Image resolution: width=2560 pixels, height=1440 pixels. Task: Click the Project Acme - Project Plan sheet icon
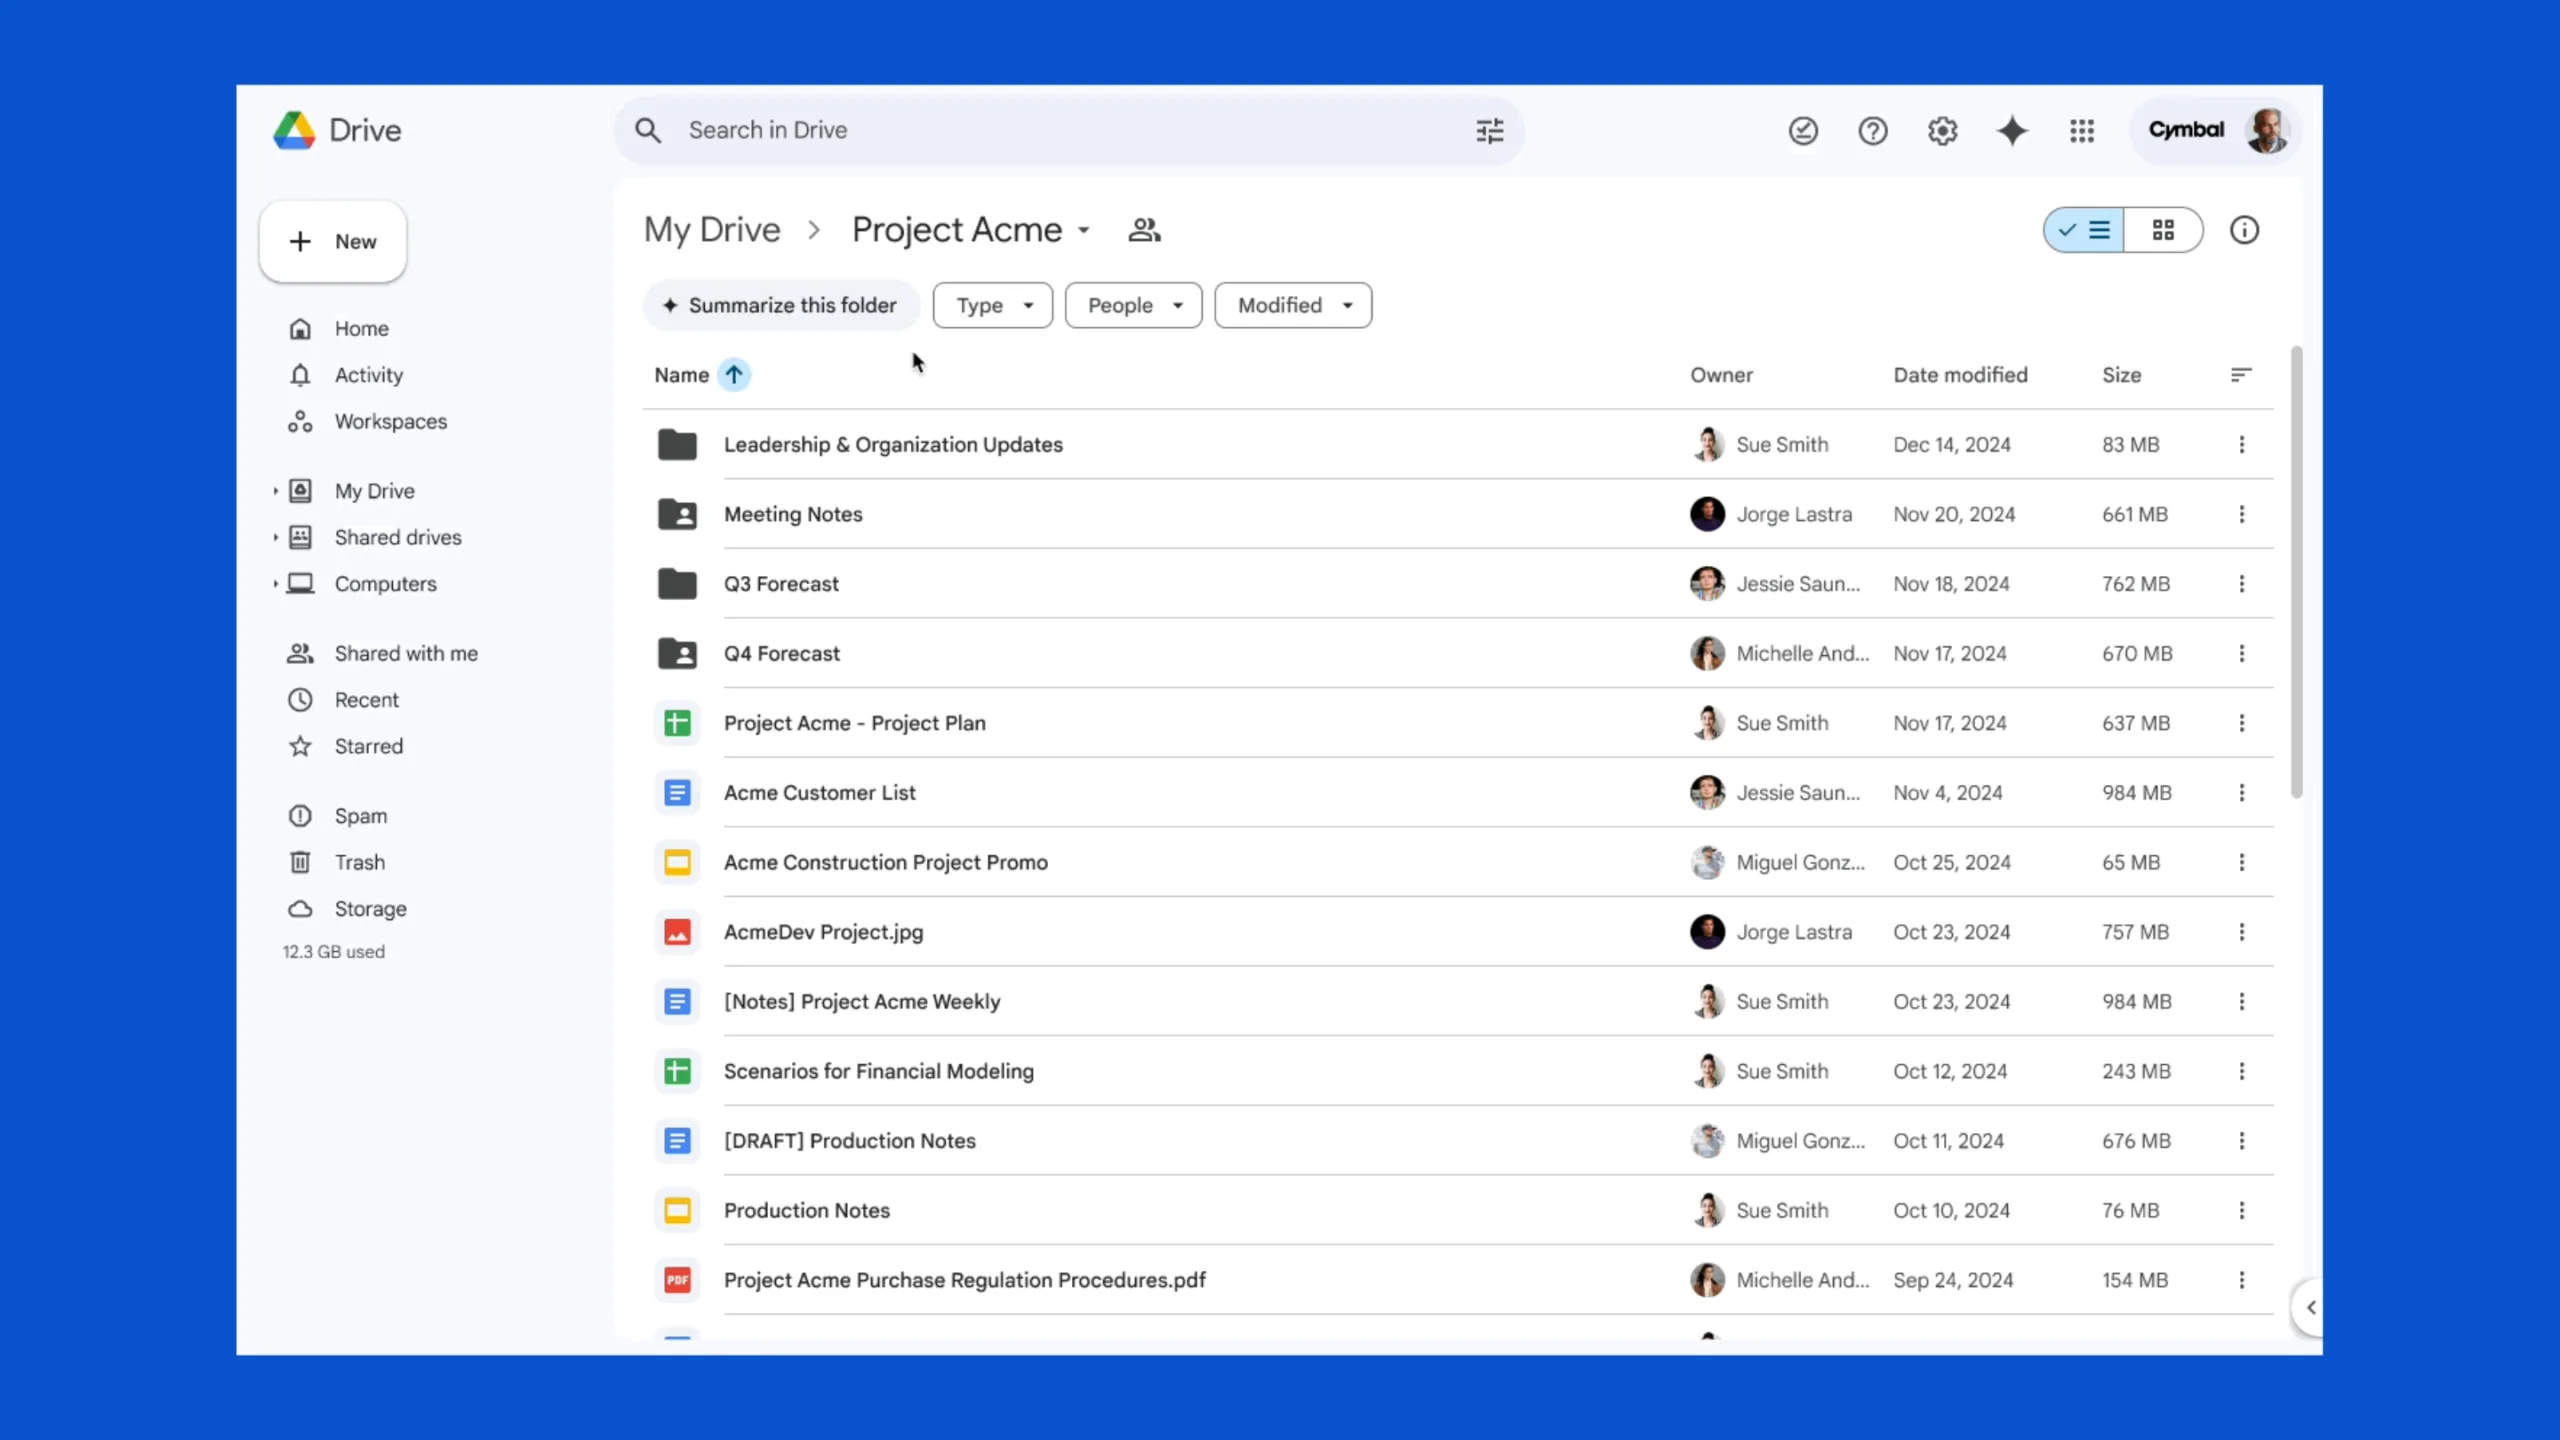pyautogui.click(x=677, y=723)
